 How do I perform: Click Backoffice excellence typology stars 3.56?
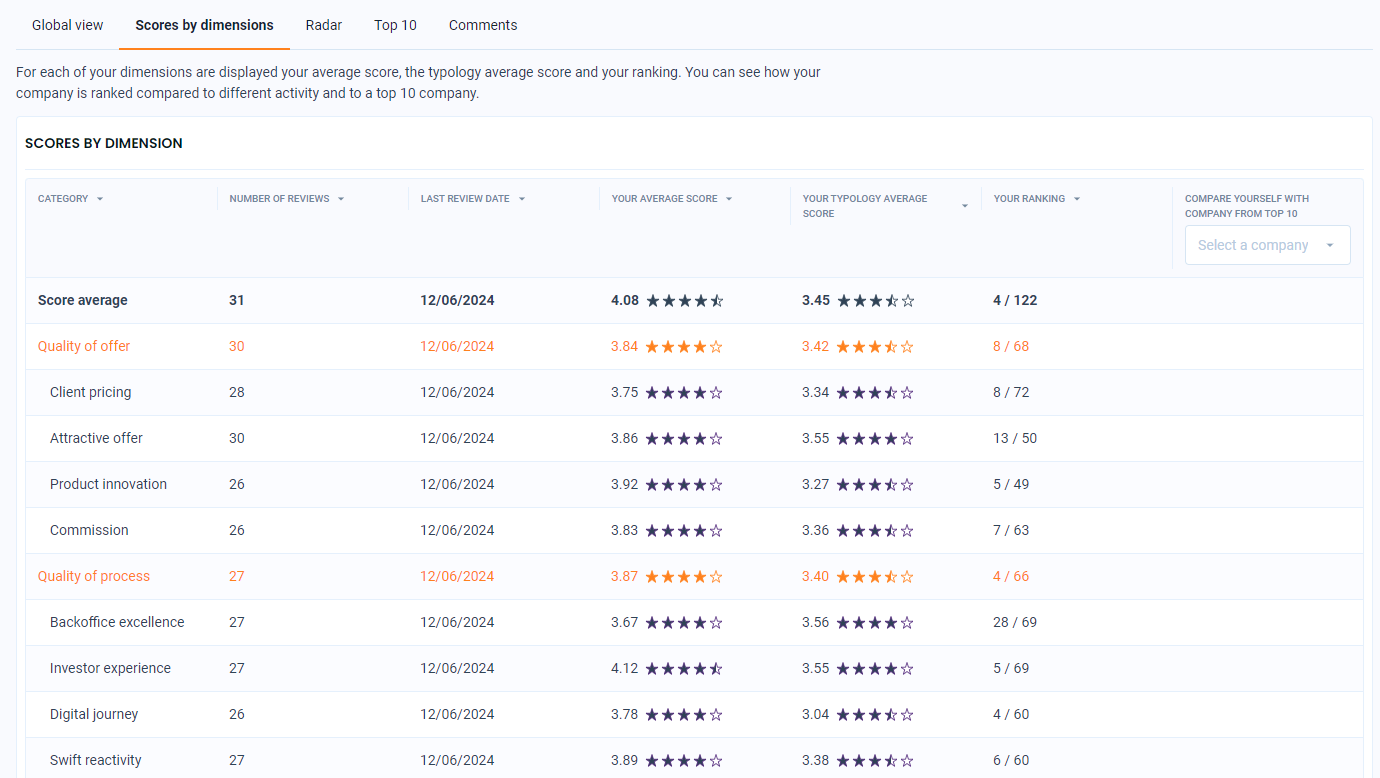click(x=875, y=622)
